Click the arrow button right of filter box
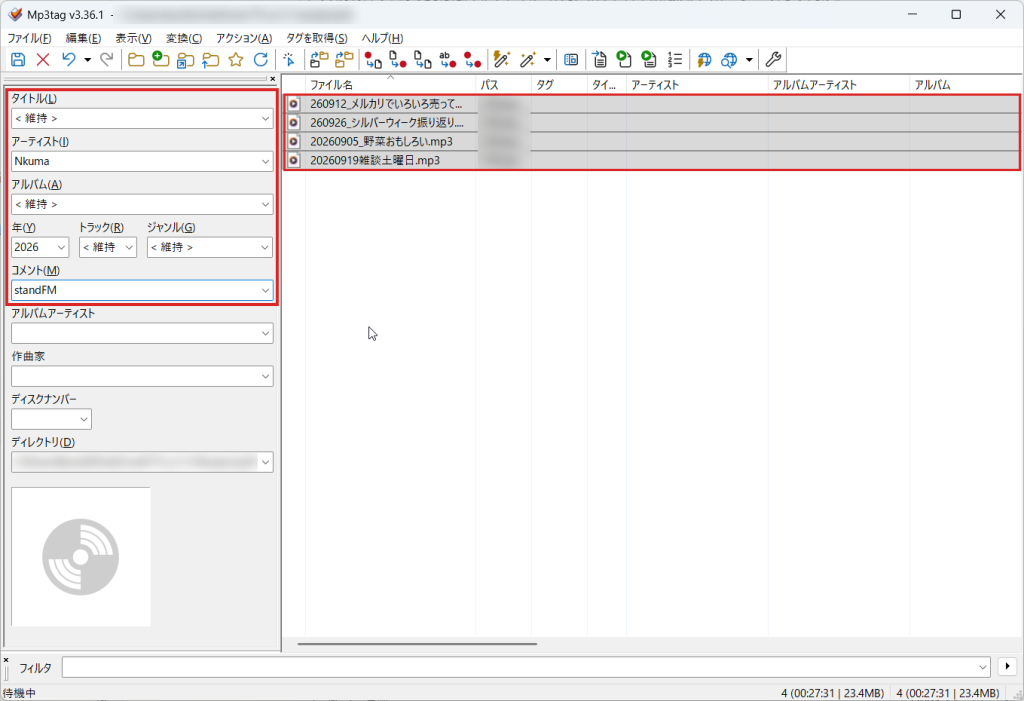The height and width of the screenshot is (701, 1024). 1008,666
